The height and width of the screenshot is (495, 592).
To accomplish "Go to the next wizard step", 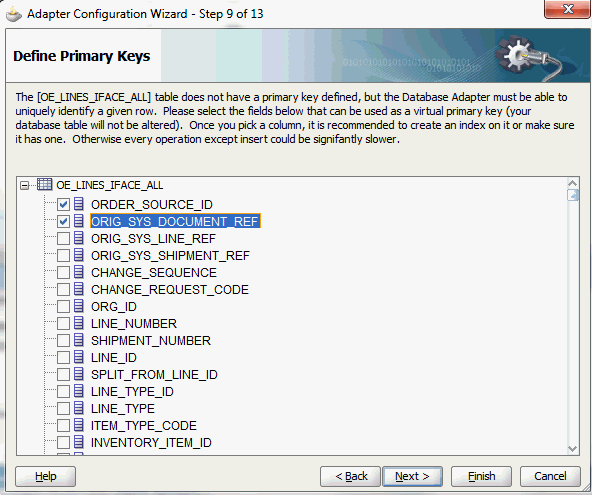I will click(412, 476).
